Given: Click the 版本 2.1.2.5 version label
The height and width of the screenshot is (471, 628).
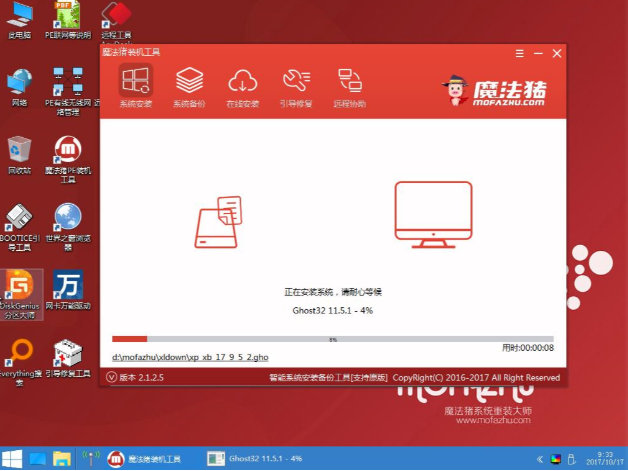Looking at the screenshot, I should (x=141, y=378).
